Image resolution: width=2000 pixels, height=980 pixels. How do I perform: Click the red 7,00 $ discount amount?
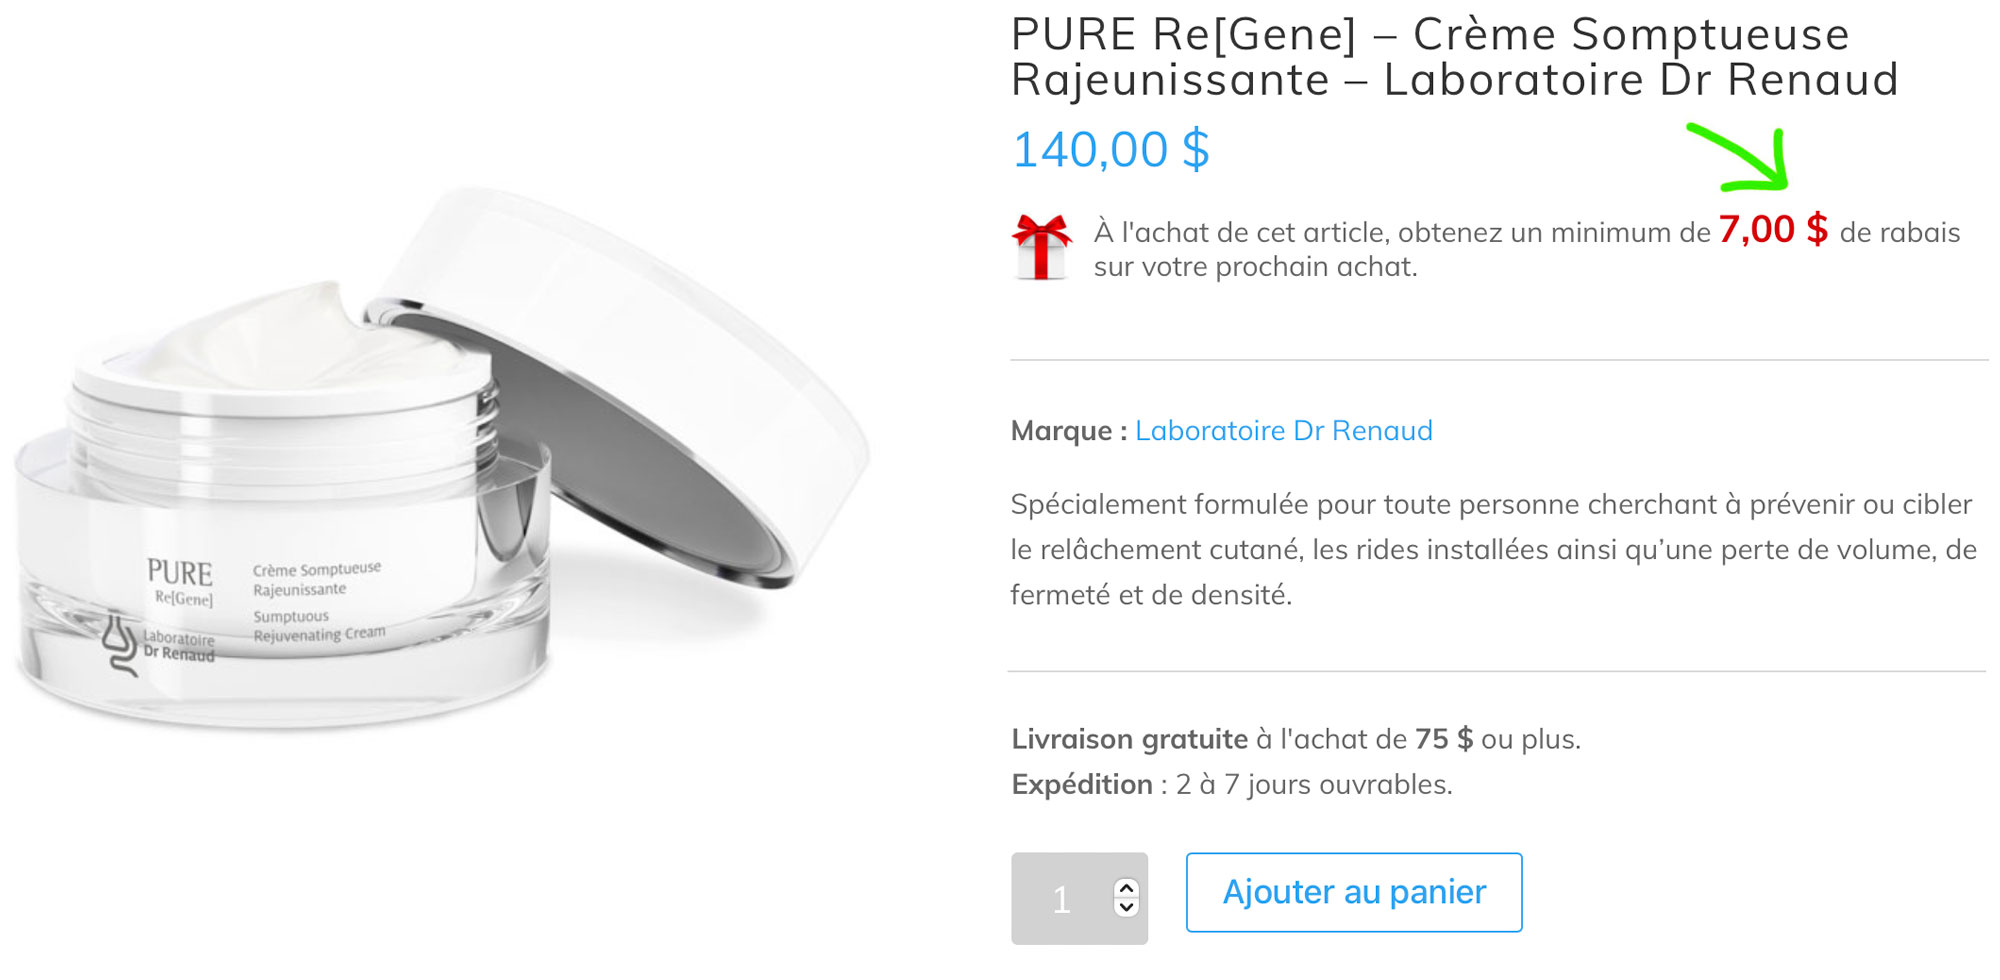pyautogui.click(x=1774, y=229)
